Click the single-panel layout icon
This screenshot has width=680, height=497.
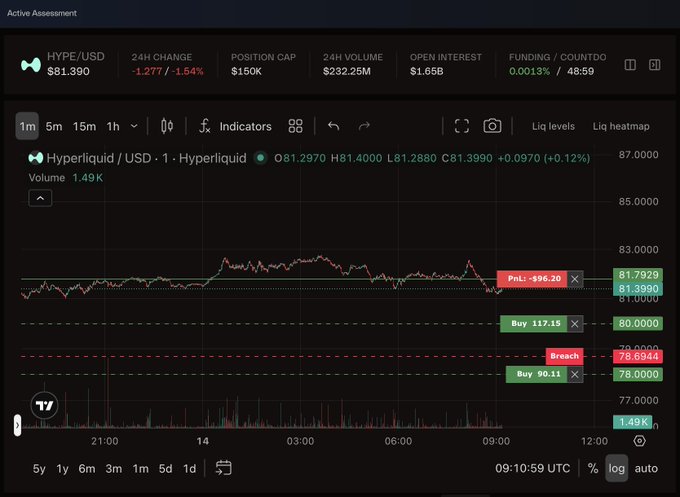pyautogui.click(x=630, y=65)
